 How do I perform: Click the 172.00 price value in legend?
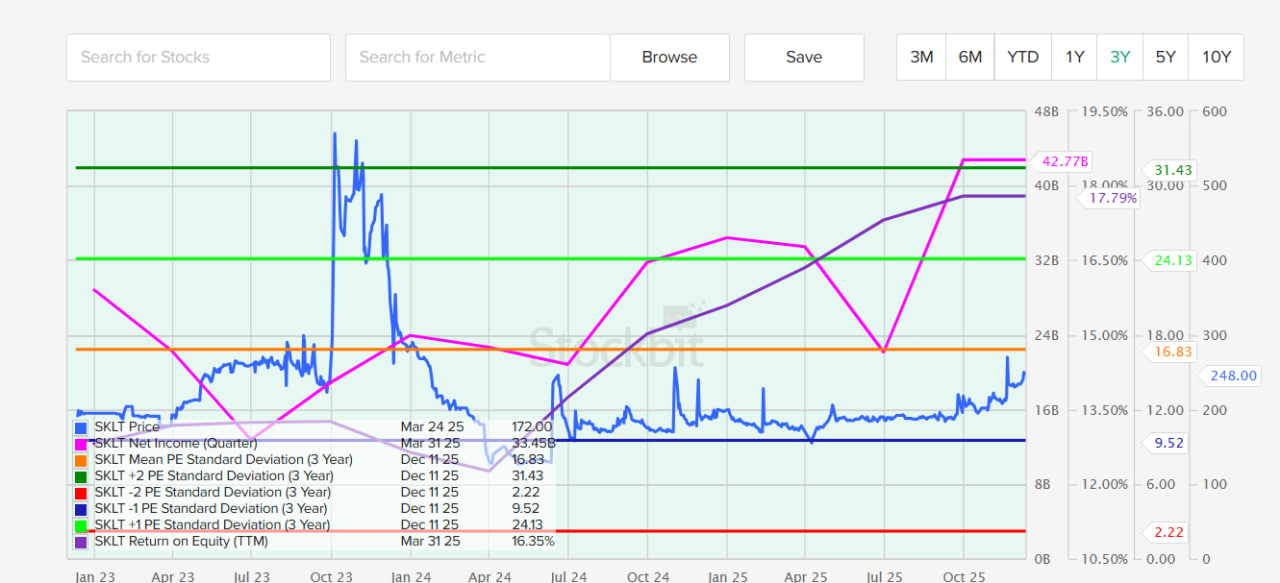pos(531,427)
